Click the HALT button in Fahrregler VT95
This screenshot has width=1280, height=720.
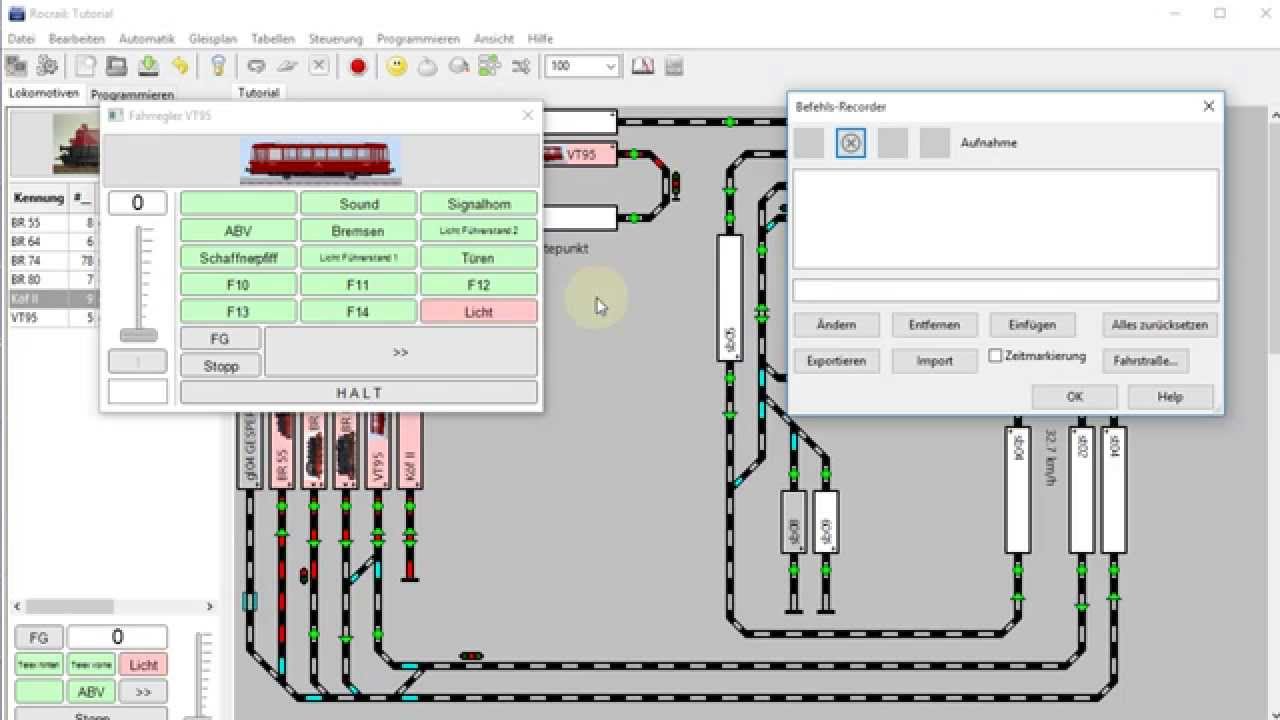(x=359, y=393)
